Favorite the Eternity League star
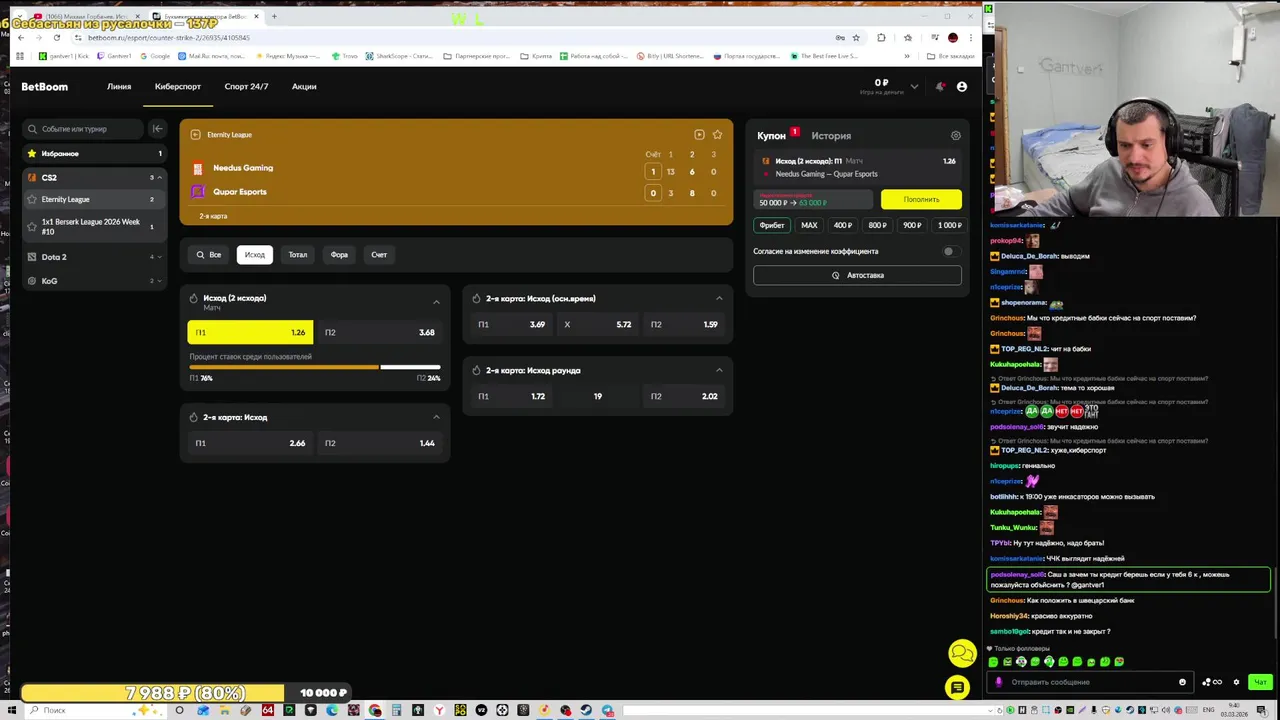Image resolution: width=1280 pixels, height=720 pixels. click(32, 200)
